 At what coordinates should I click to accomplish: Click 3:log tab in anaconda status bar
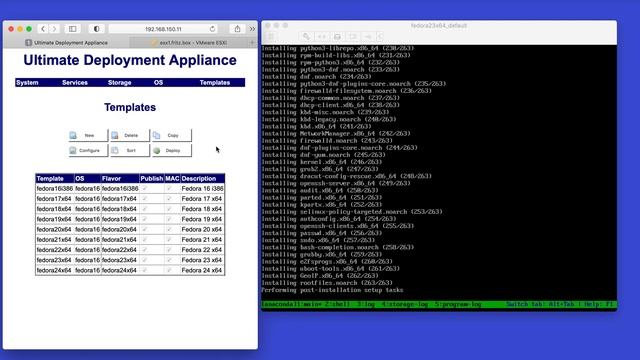click(366, 304)
